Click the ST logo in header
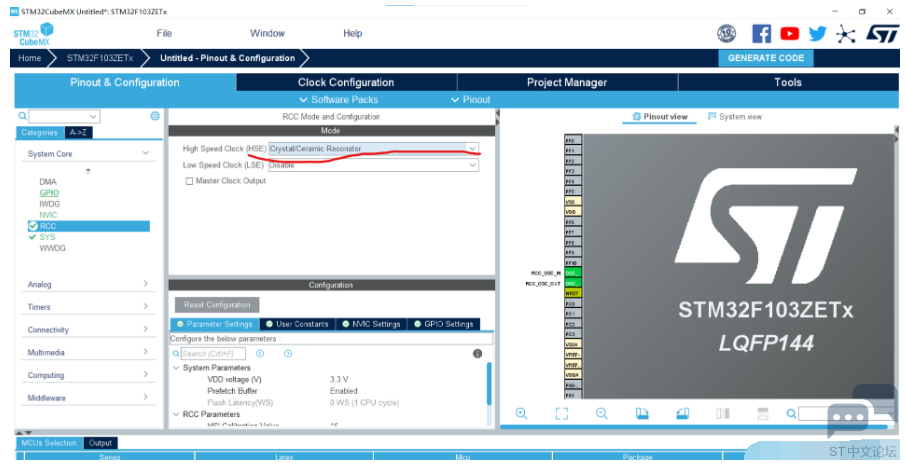Viewport: 906px width, 467px height. [x=882, y=34]
